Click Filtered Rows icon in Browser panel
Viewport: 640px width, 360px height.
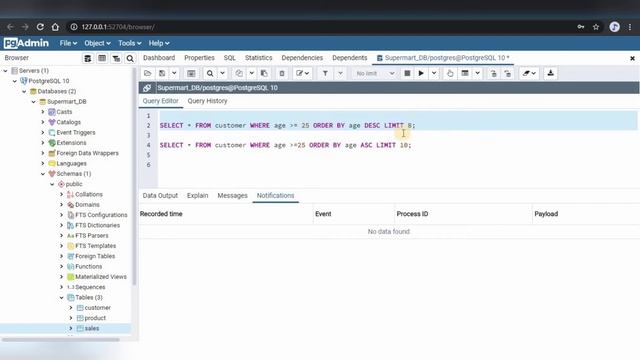click(116, 58)
